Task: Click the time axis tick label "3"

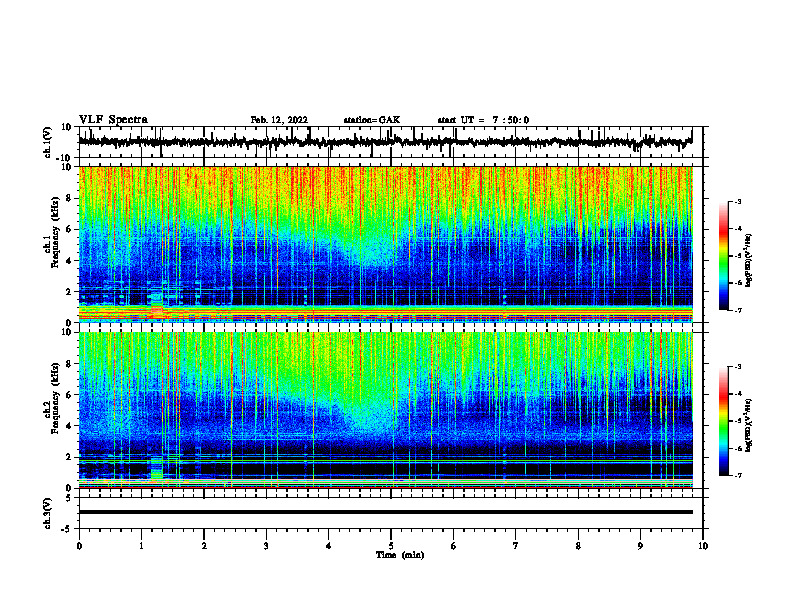Action: [x=266, y=546]
